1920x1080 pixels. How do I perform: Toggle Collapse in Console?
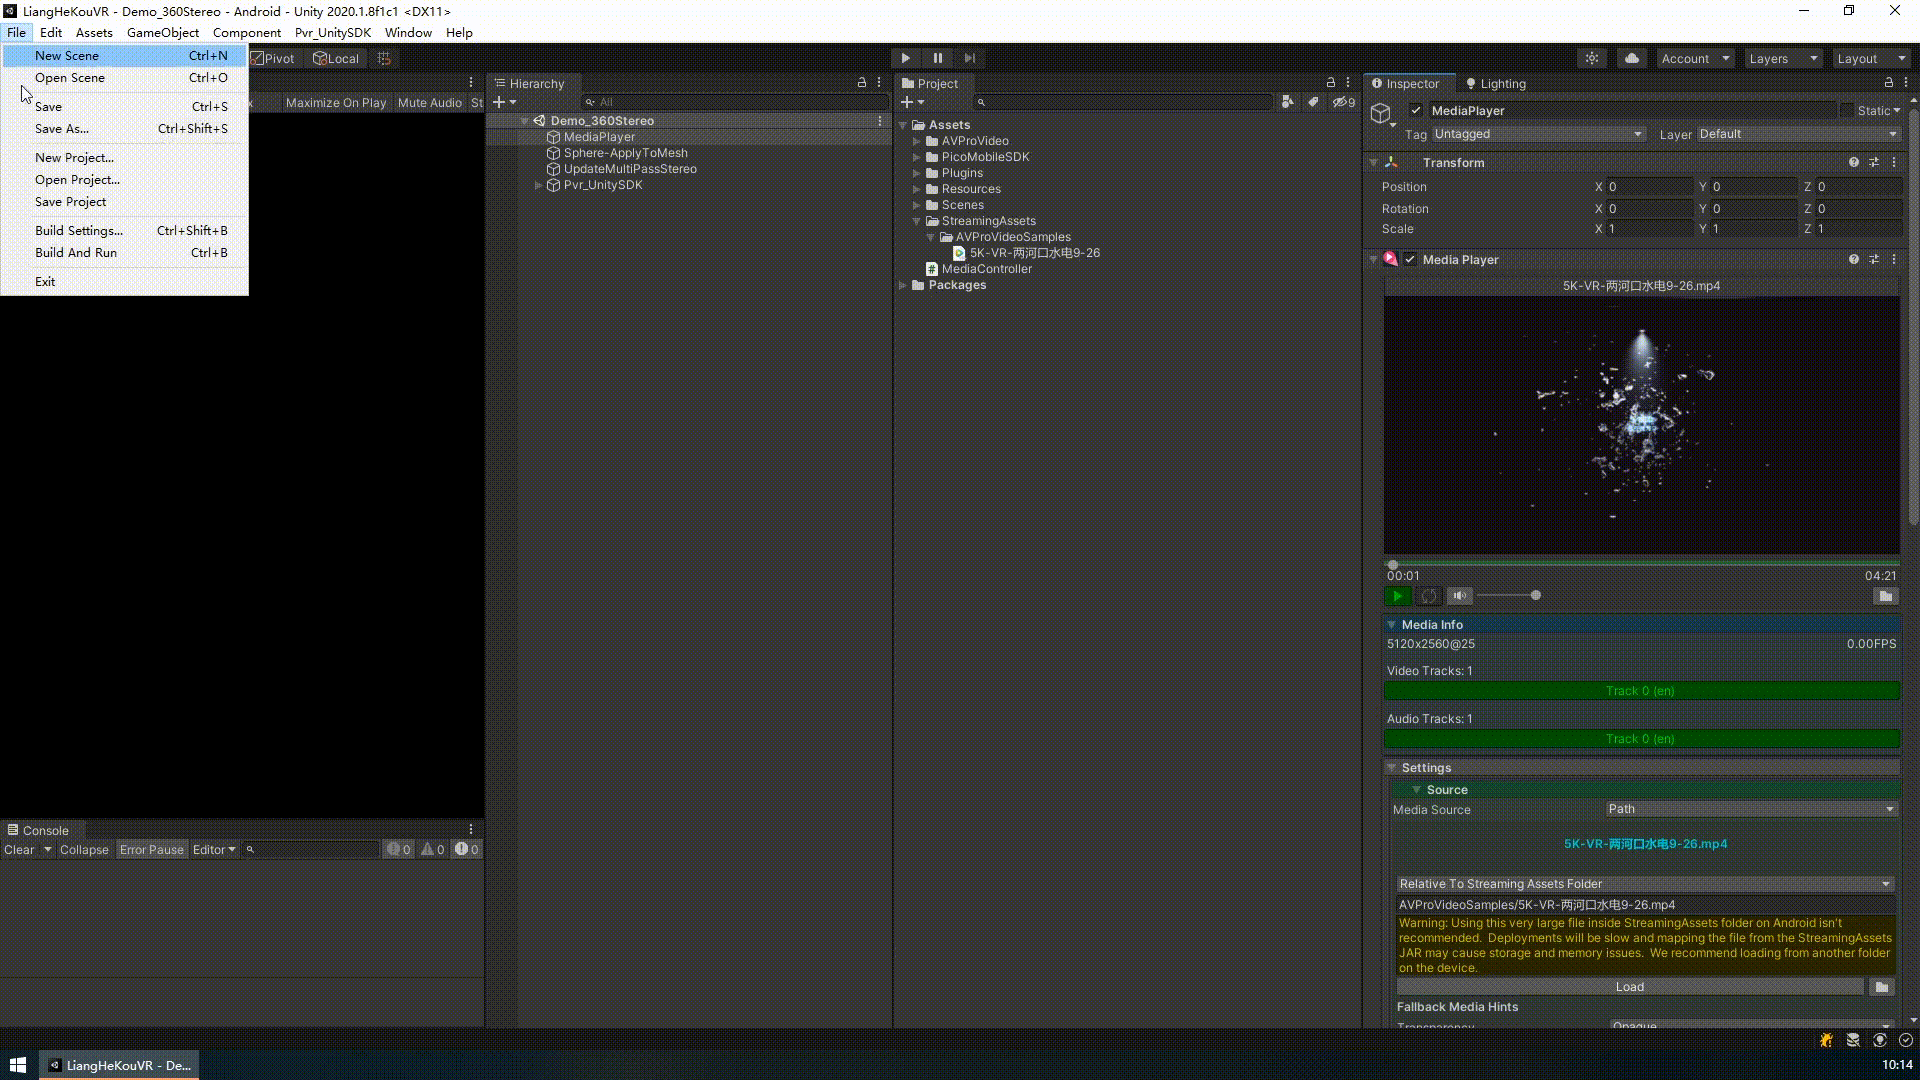(x=84, y=850)
